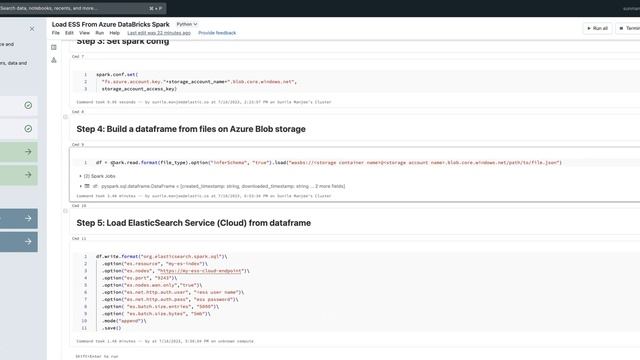Viewport: 640px width, 360px height.
Task: Click the .save() code line
Action: point(111,328)
